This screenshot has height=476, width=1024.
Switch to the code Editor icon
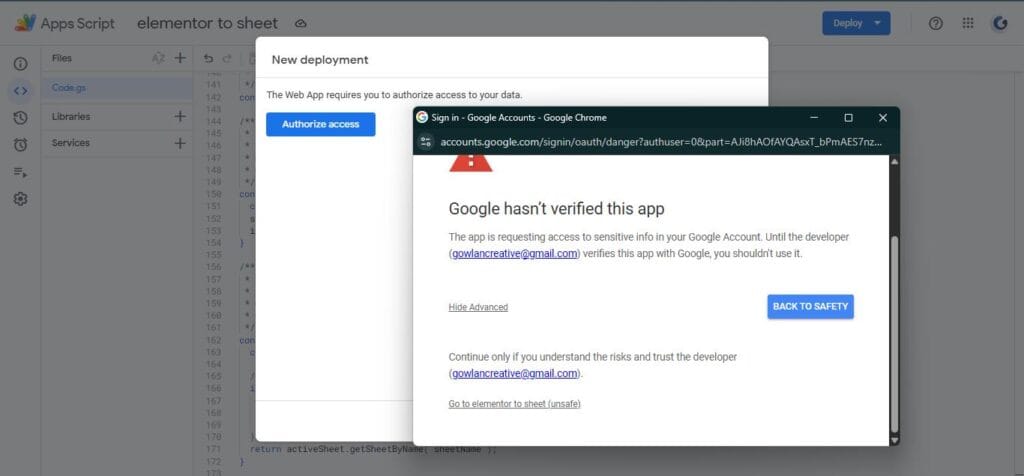click(x=20, y=91)
